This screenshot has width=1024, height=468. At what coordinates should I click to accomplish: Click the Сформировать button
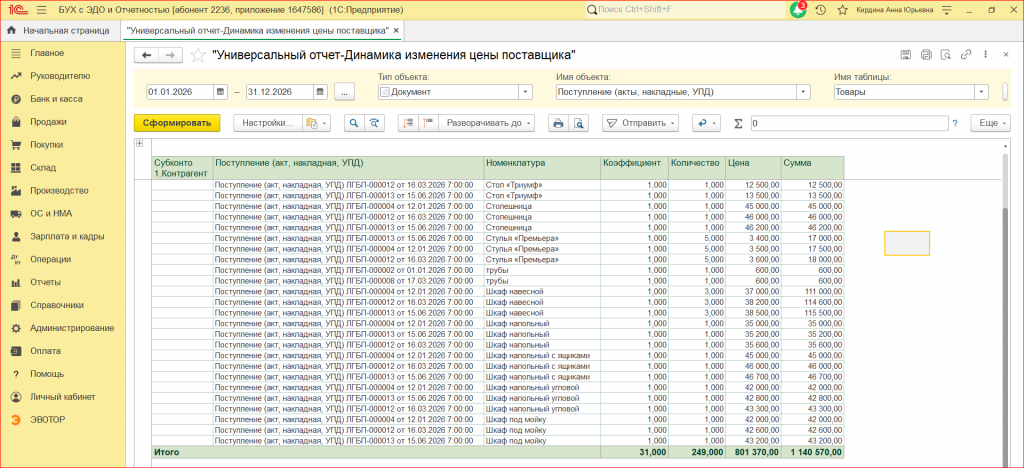pos(177,123)
